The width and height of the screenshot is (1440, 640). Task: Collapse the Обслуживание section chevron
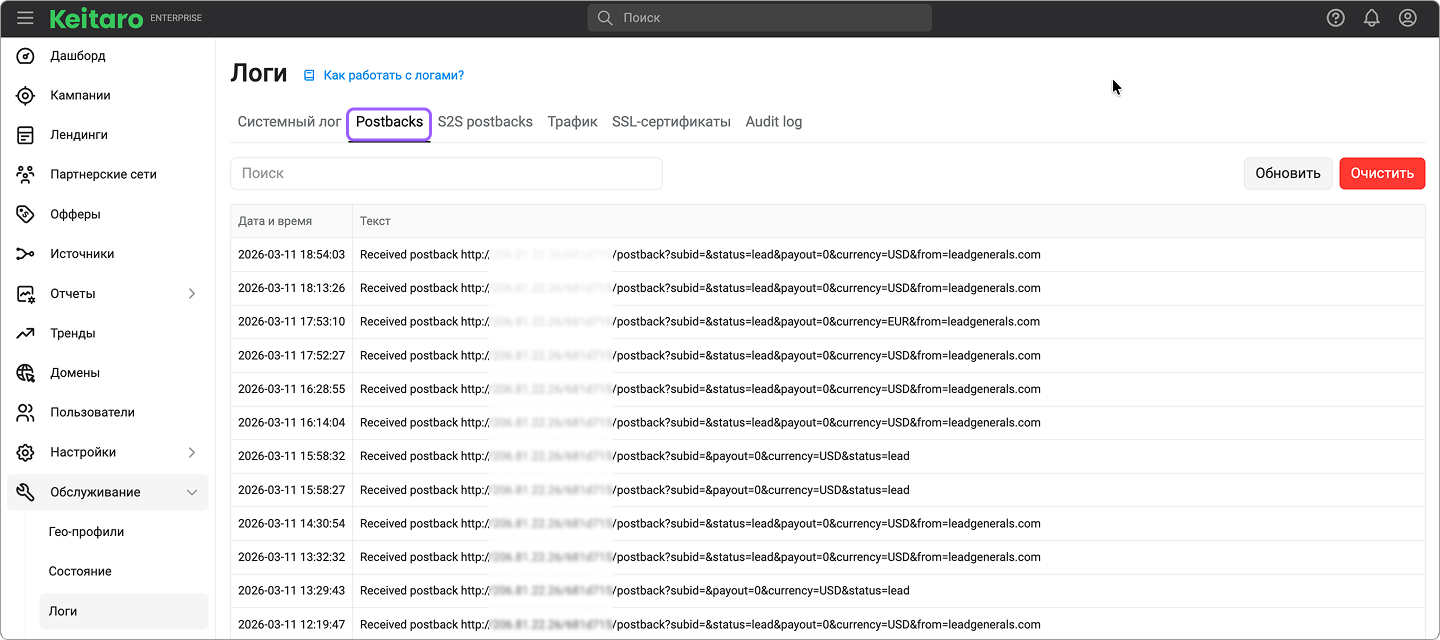tap(192, 492)
